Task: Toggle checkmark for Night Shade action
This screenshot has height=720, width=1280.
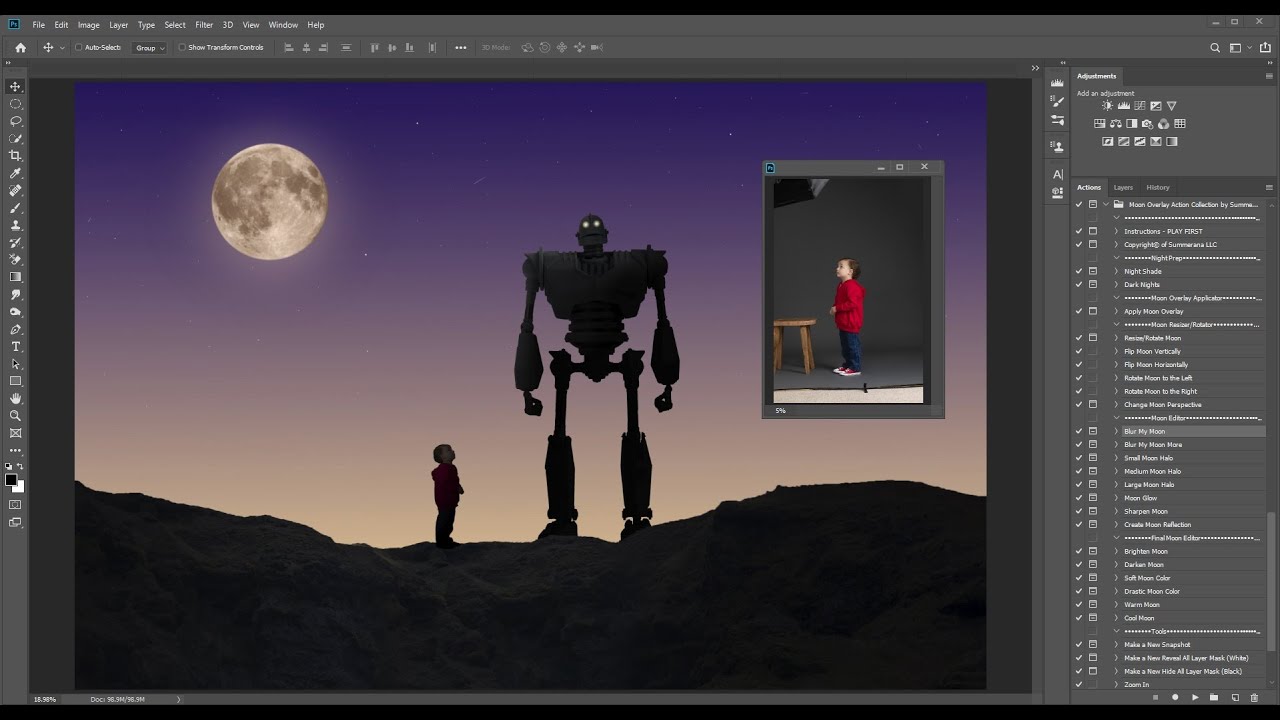Action: [1079, 271]
